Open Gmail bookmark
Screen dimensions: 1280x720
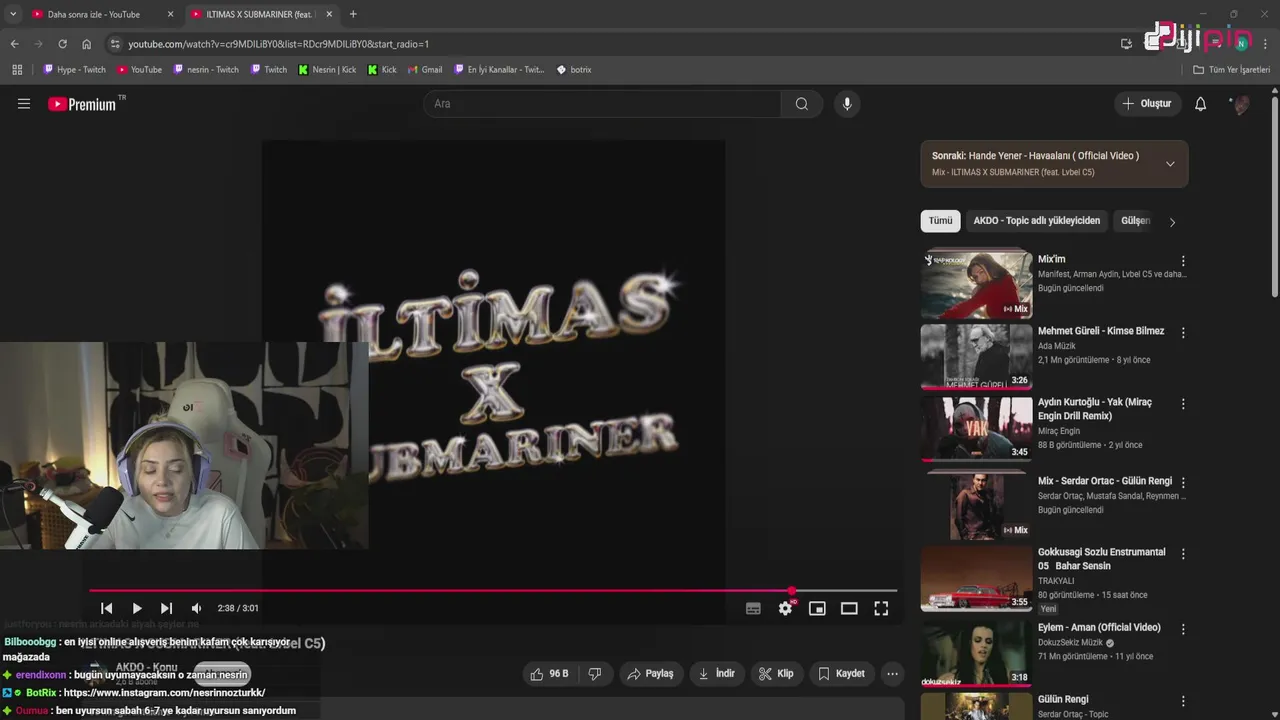[425, 70]
